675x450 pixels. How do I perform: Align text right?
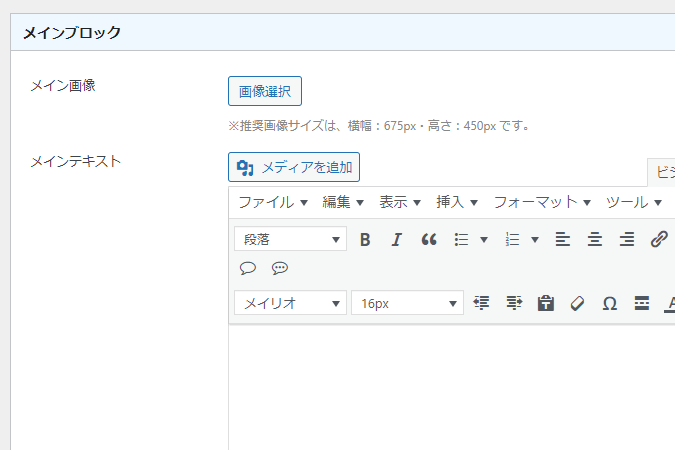627,239
